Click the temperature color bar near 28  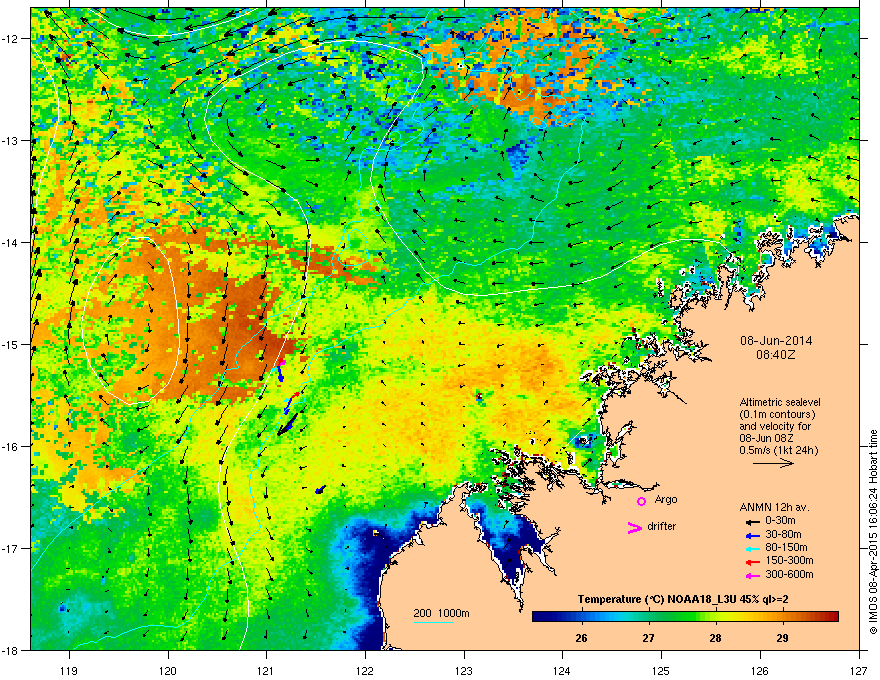click(x=715, y=617)
